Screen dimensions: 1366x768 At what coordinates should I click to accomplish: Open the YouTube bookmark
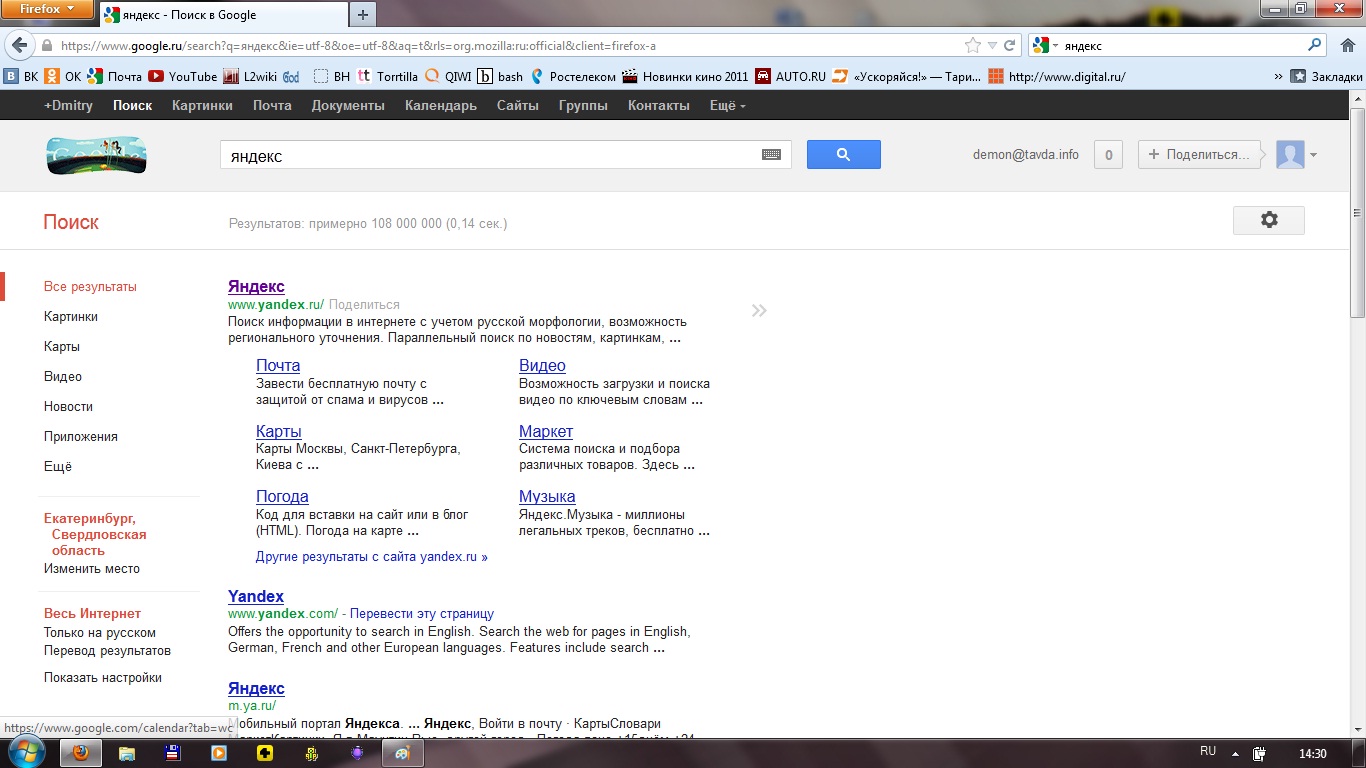click(x=183, y=76)
